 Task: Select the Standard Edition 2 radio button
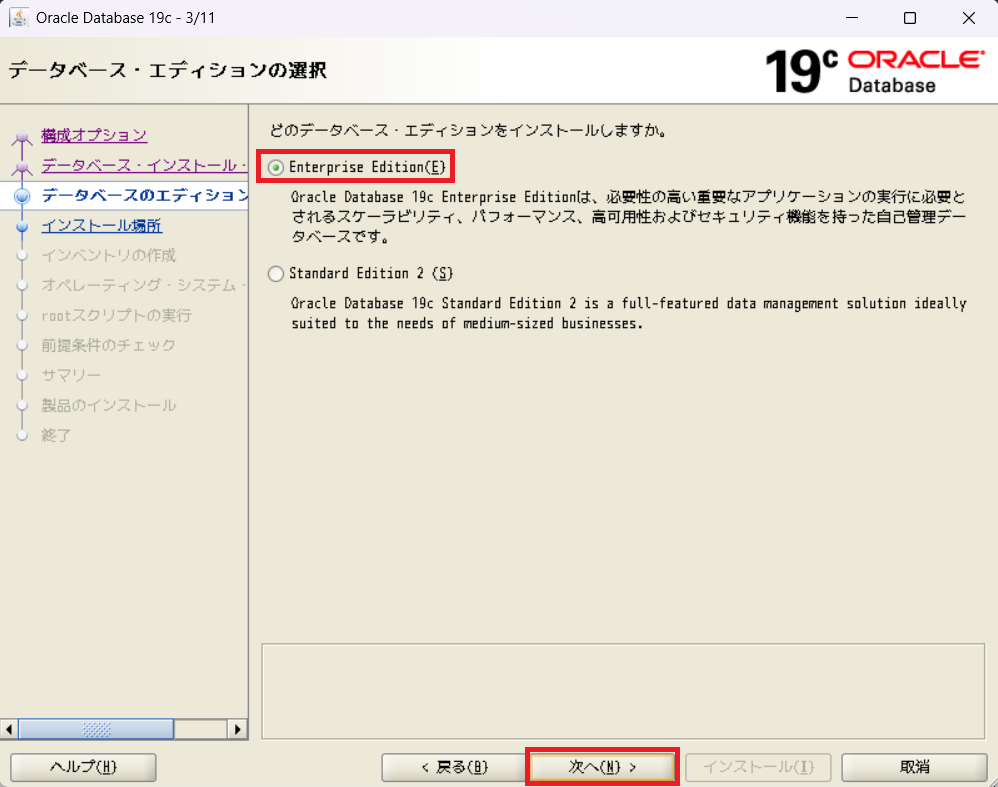277,273
